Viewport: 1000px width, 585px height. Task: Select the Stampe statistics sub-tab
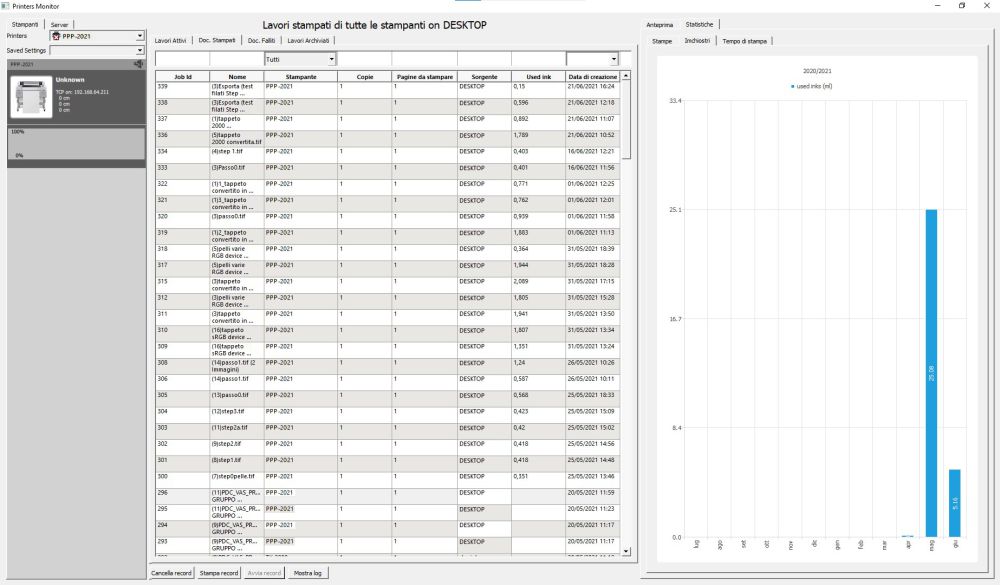click(662, 41)
